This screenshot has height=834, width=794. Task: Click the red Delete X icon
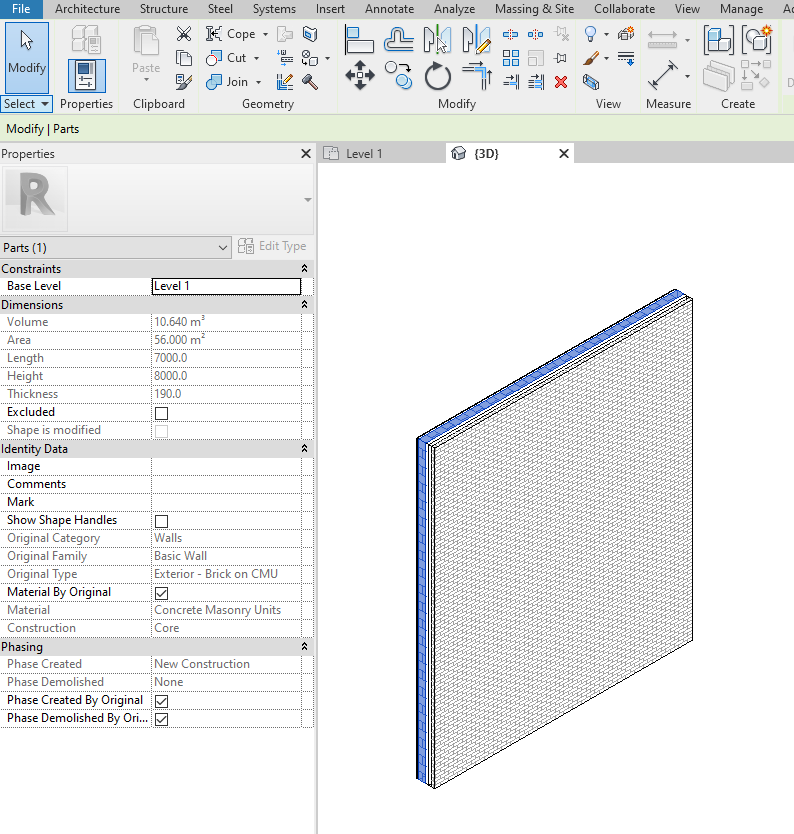tap(561, 82)
